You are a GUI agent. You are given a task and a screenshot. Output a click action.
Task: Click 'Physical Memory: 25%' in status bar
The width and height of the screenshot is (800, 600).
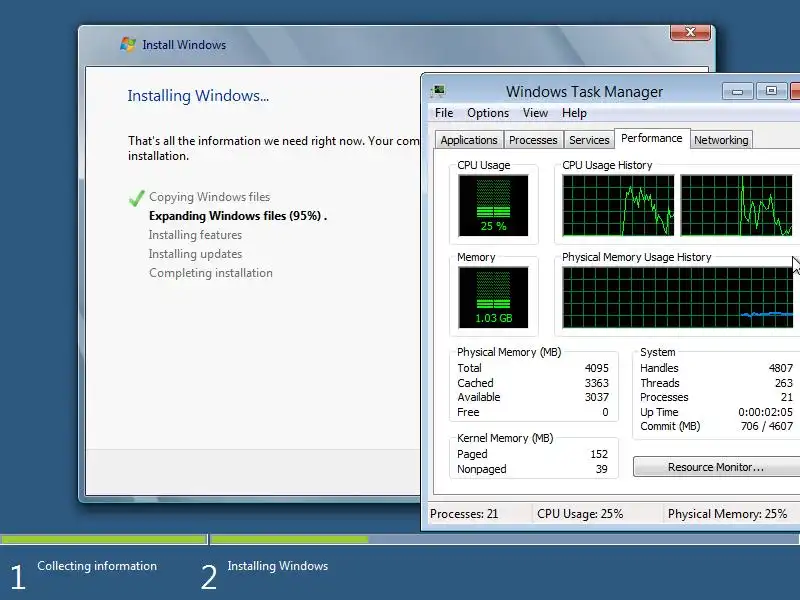pos(728,514)
